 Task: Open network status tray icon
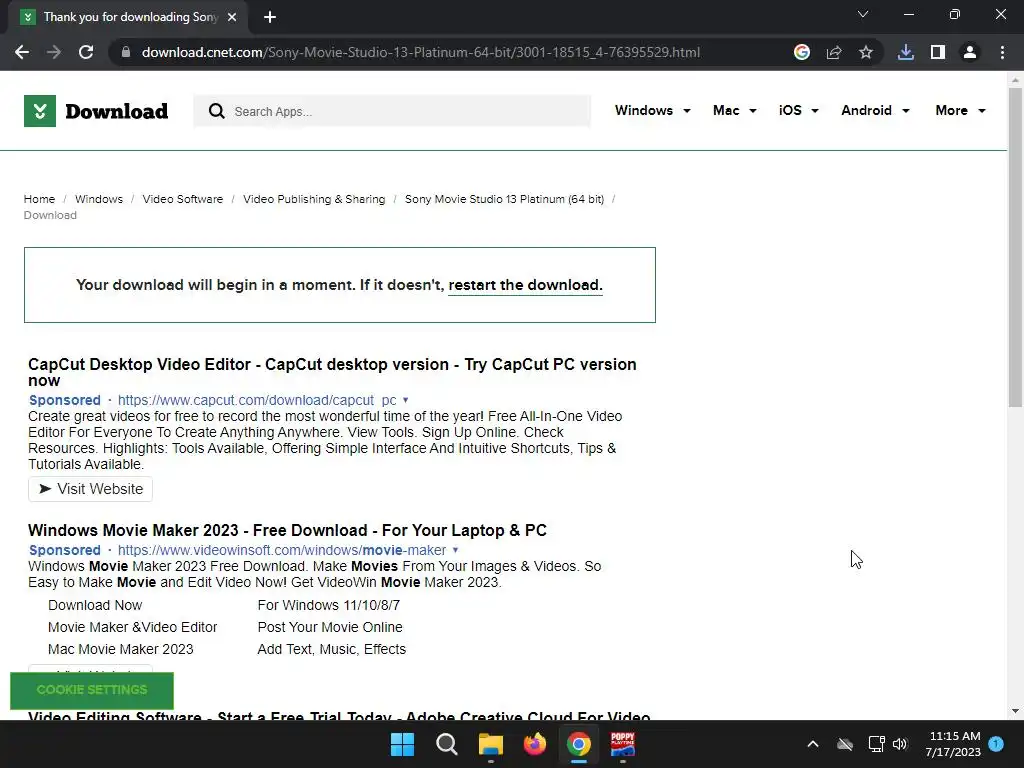pyautogui.click(x=876, y=744)
